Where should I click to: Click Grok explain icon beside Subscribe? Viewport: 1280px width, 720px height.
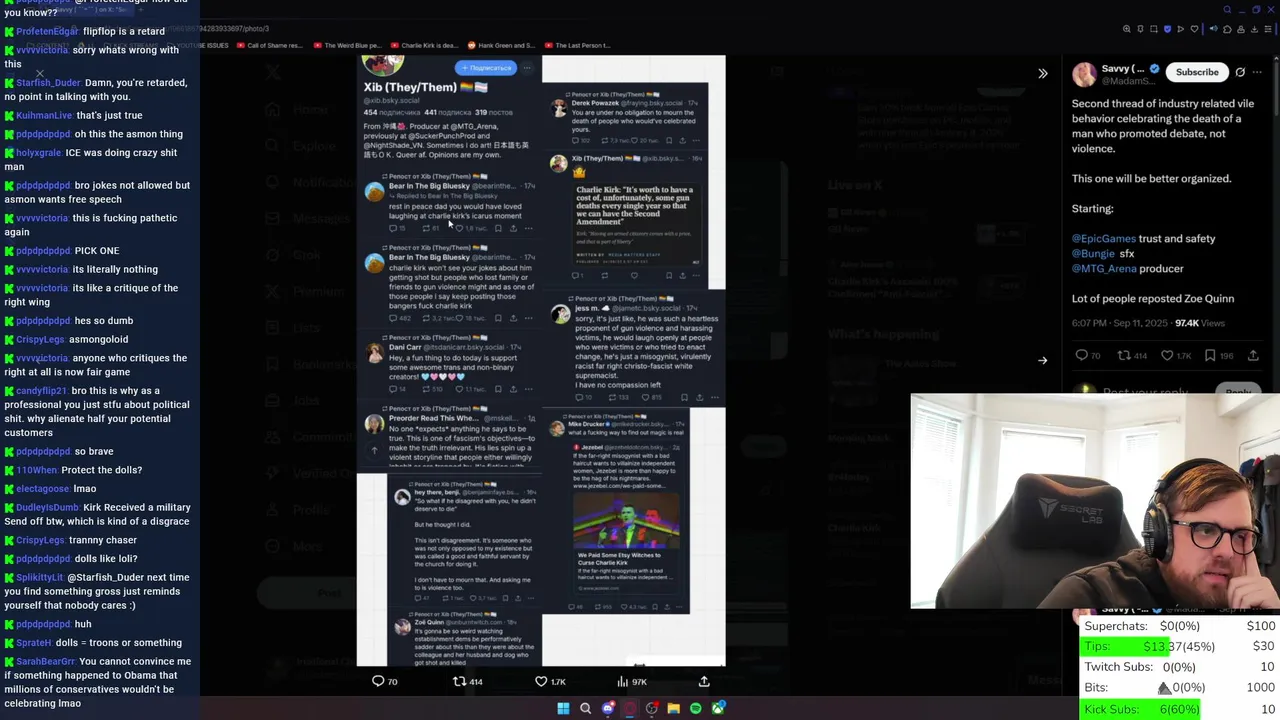(1240, 72)
